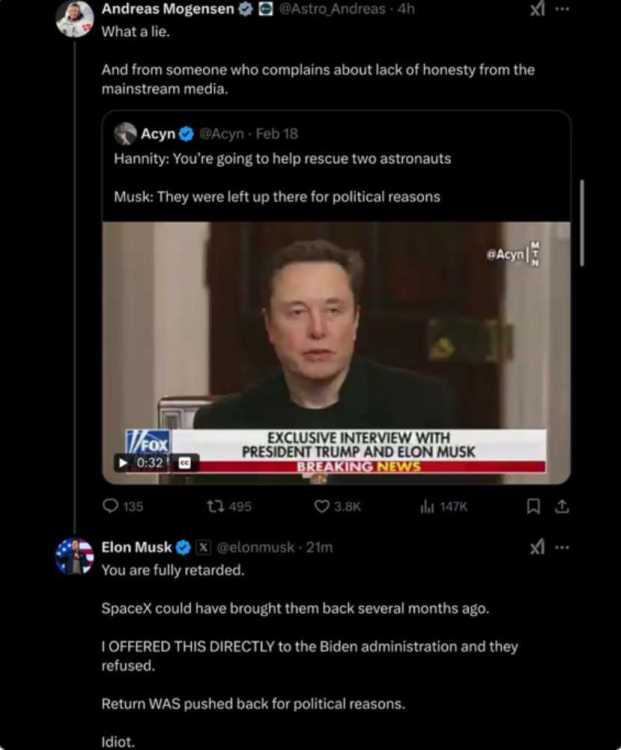Open Andreas Mogensen's profile picture

click(74, 20)
